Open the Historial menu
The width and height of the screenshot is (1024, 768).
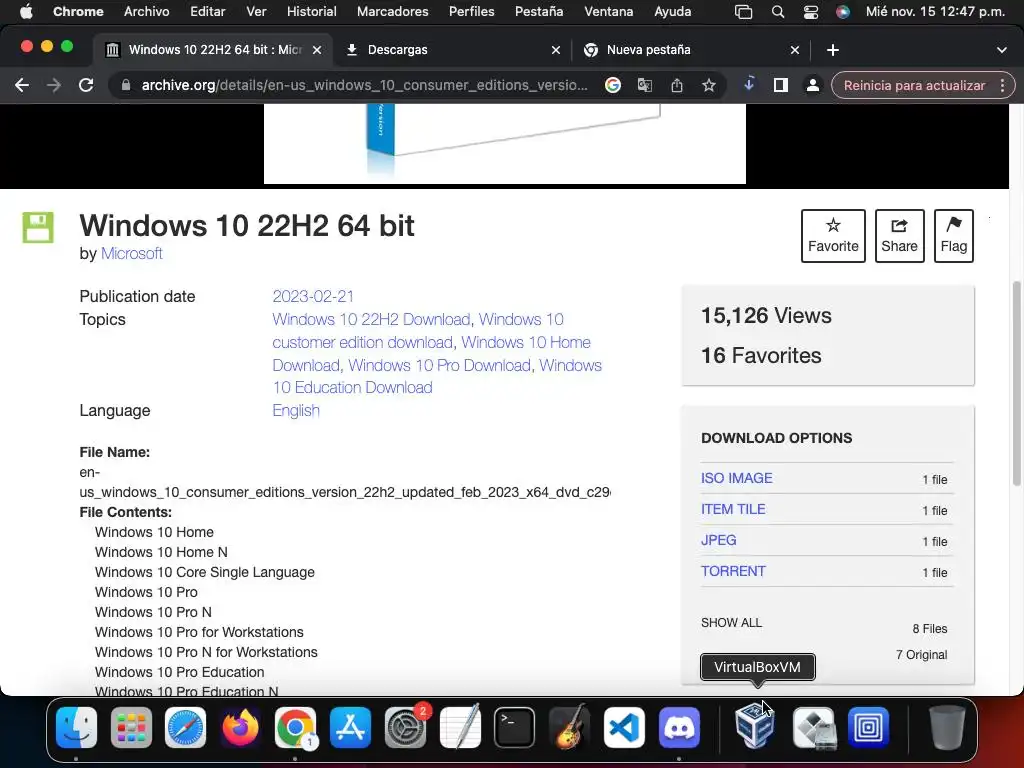click(312, 11)
